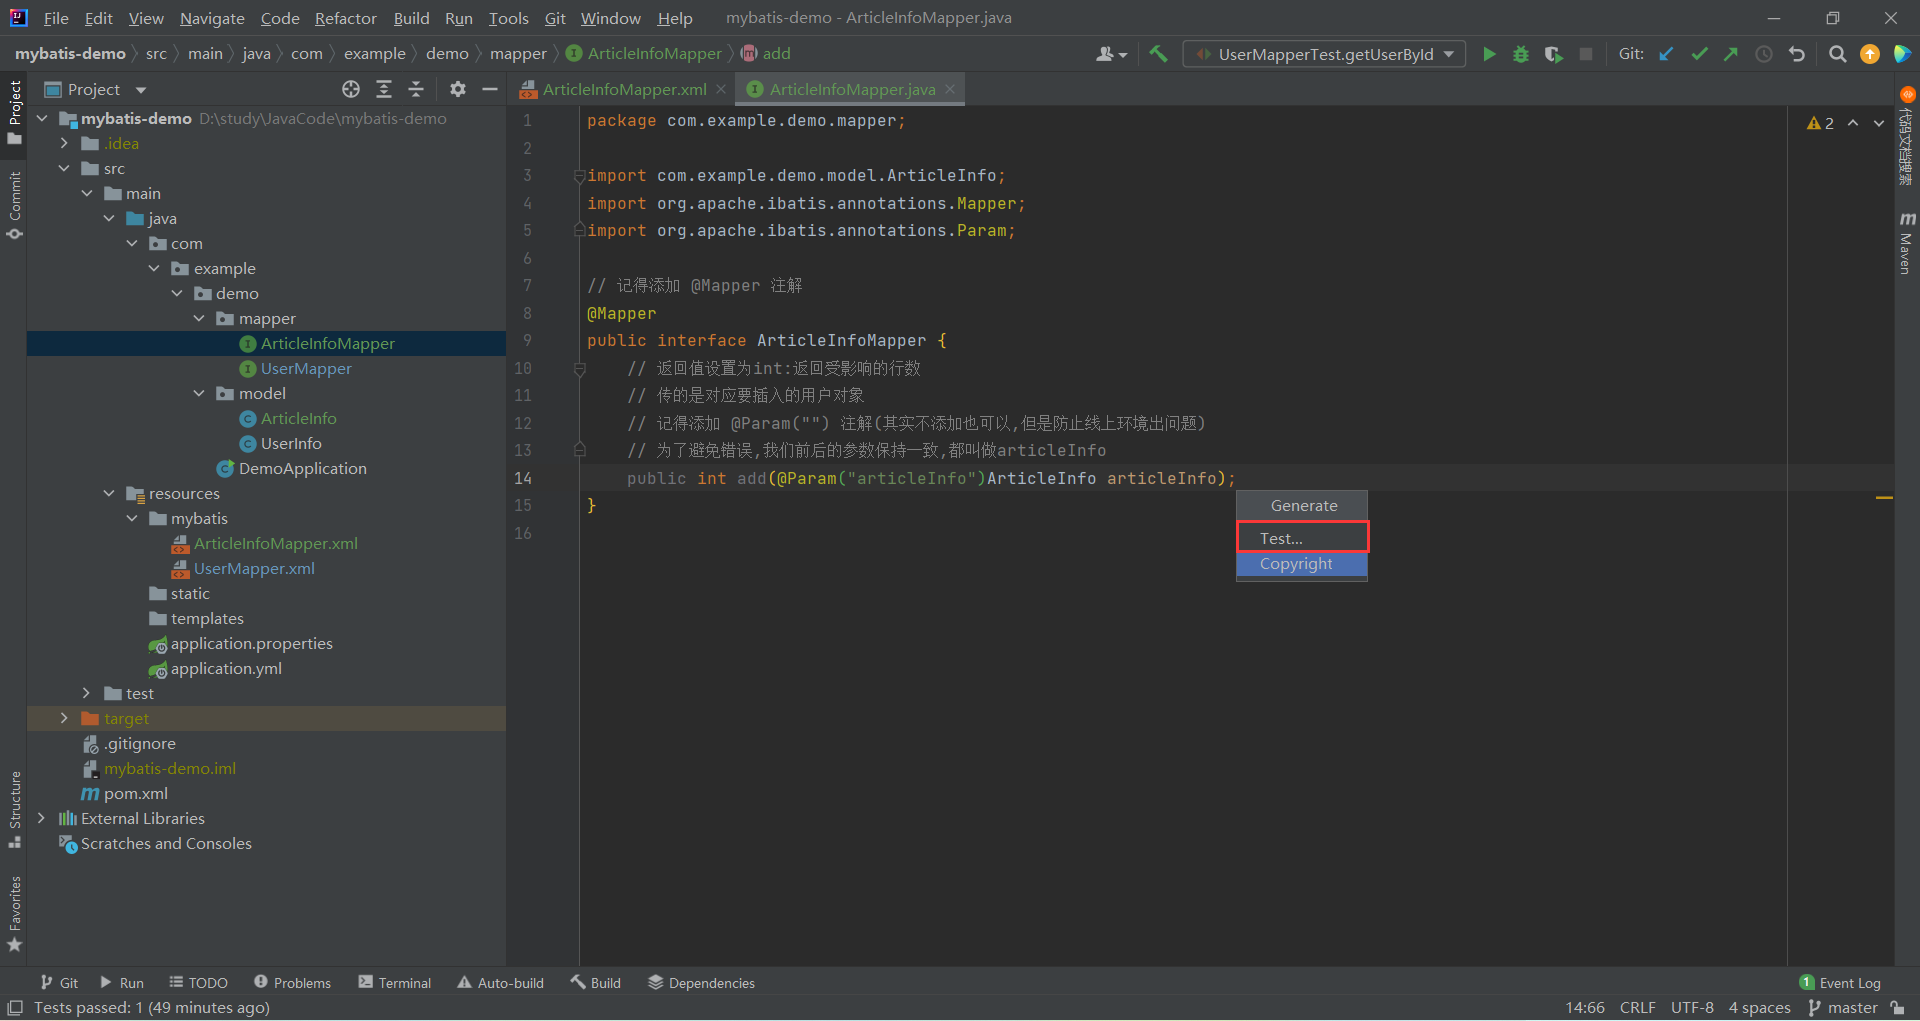
Task: Click Git Commit checkmark icon
Action: tap(1699, 54)
